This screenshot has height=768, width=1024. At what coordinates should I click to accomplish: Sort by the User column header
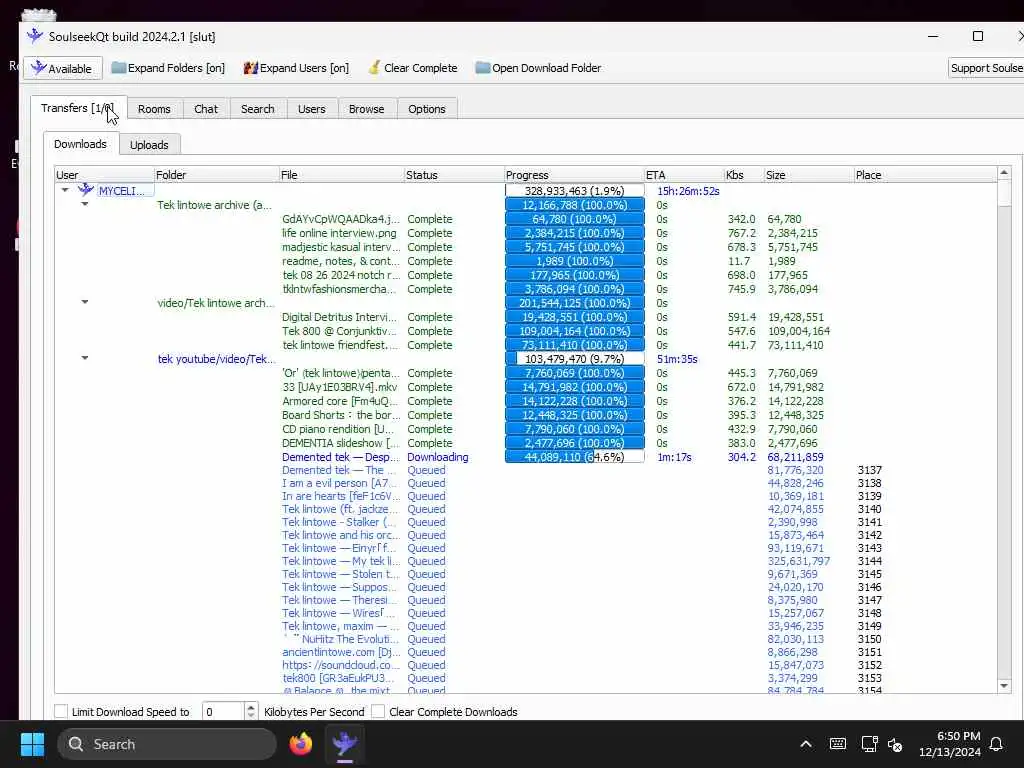104,175
